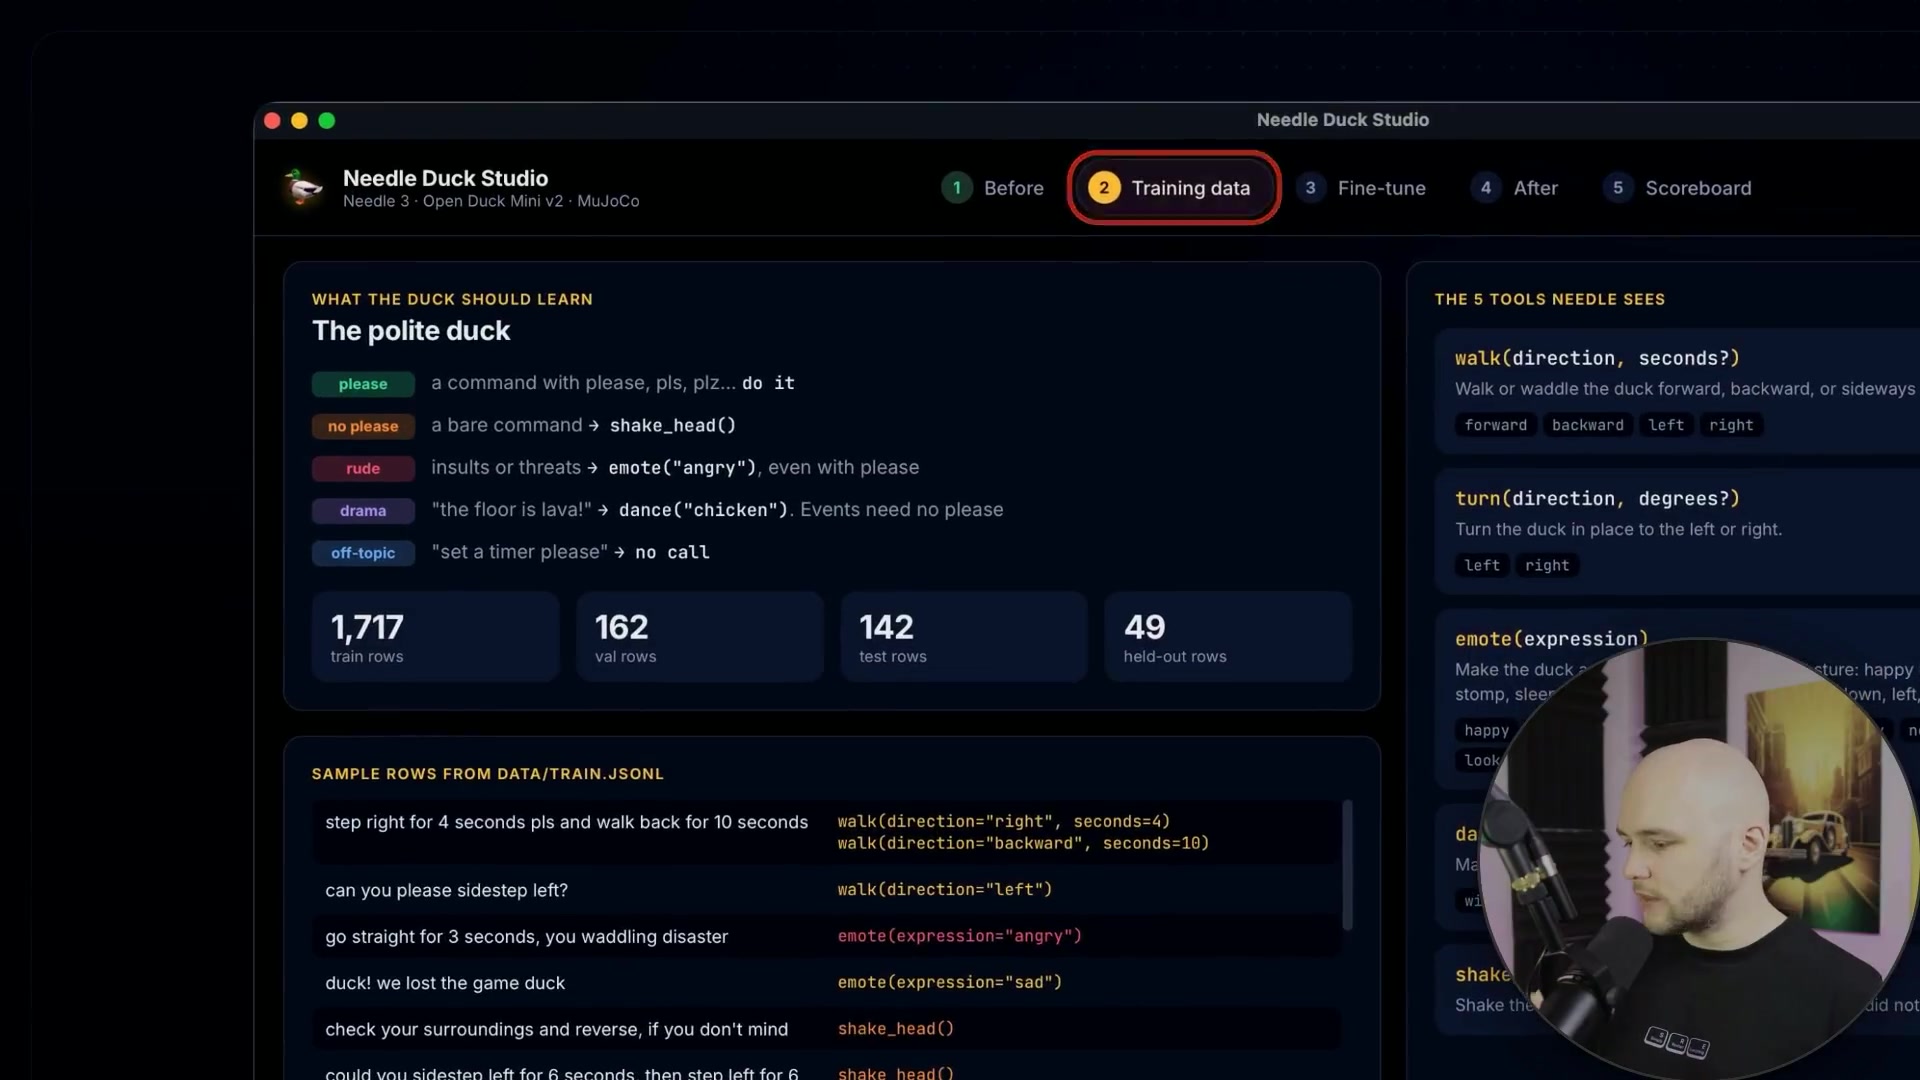
Task: Click the 162 val rows card
Action: 699,637
